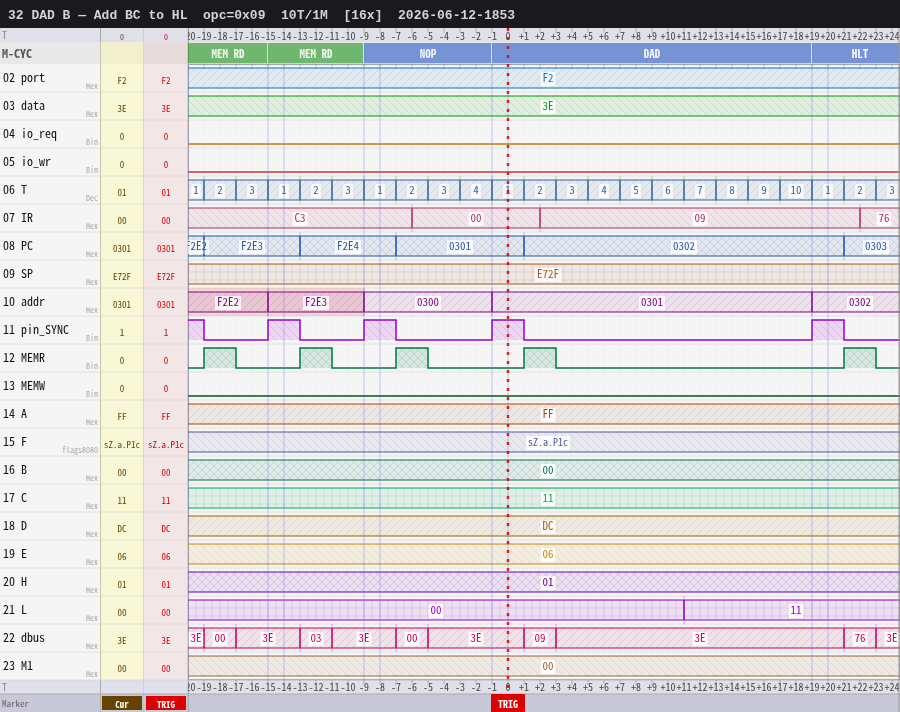Click the M-CYC row label
This screenshot has height=712, width=900.
coord(17,53)
